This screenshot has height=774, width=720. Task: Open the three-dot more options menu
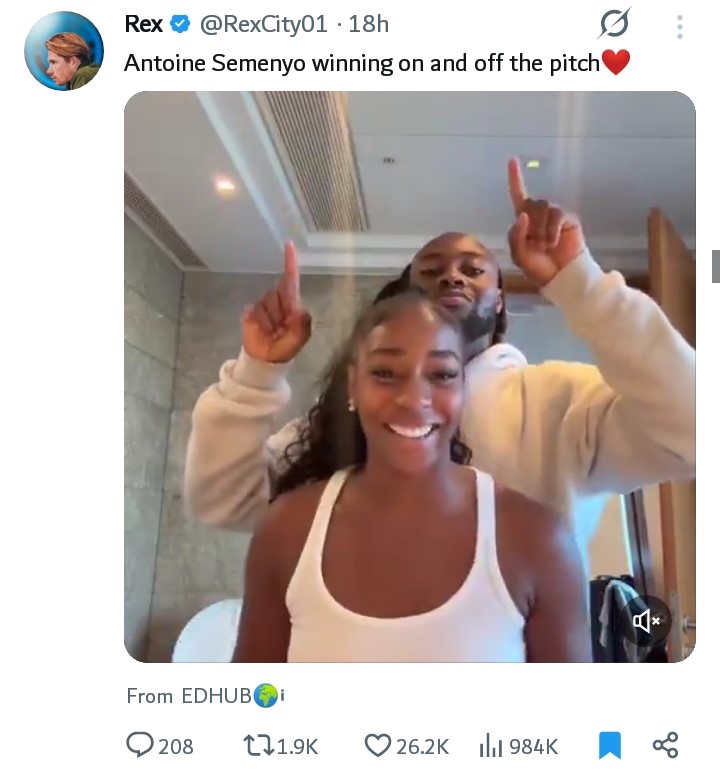[x=680, y=26]
